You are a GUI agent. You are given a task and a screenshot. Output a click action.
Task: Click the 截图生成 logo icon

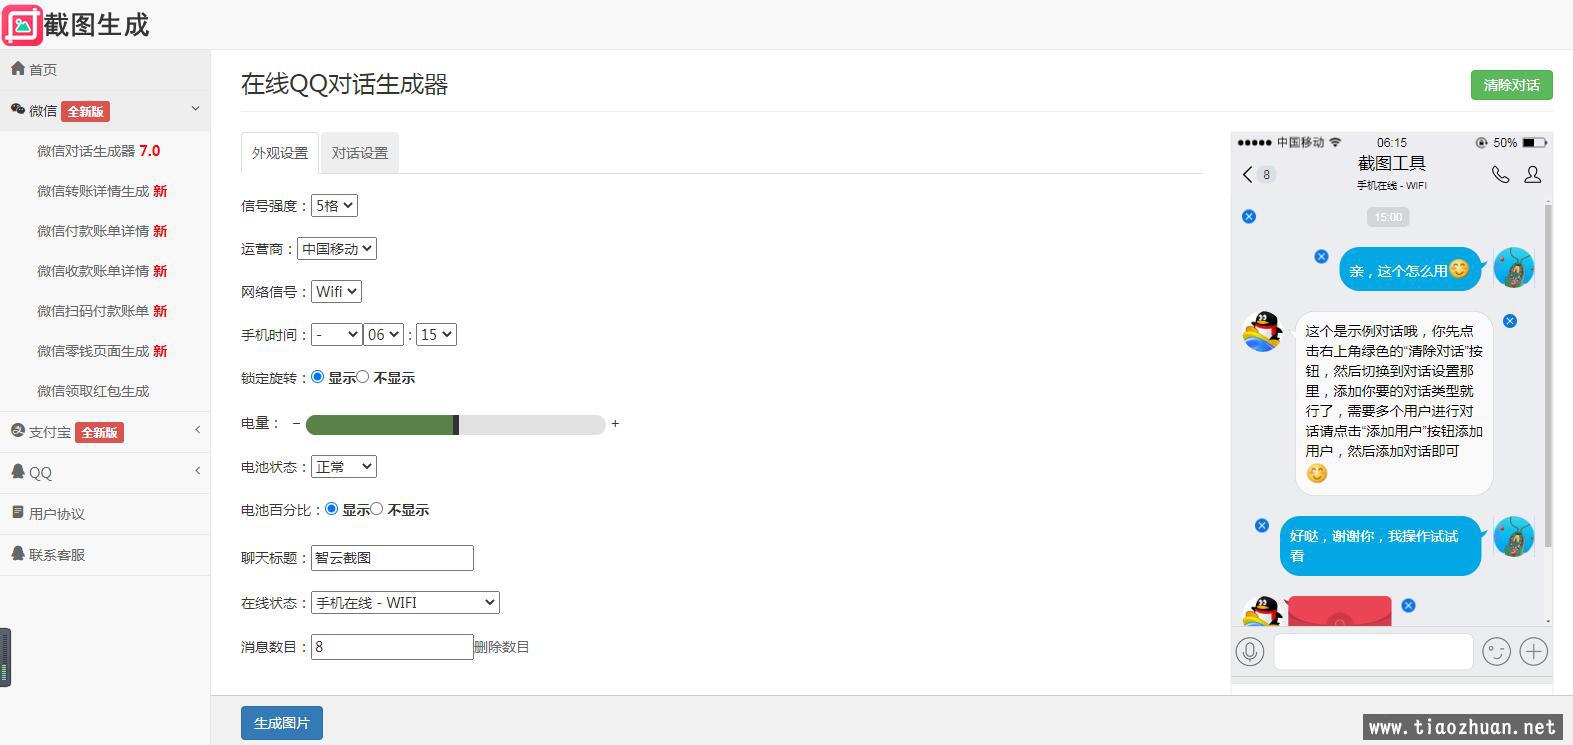[22, 25]
